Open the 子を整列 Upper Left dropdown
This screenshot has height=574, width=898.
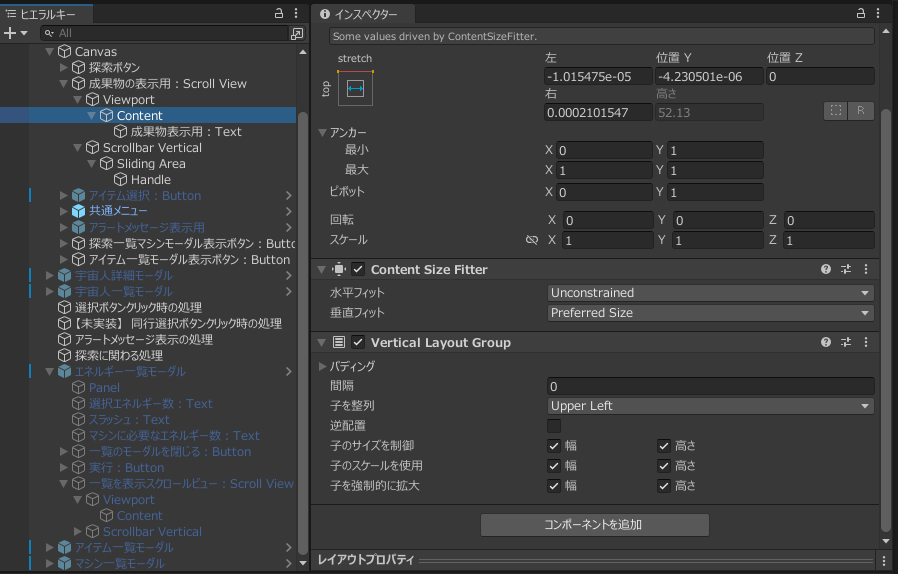[710, 406]
